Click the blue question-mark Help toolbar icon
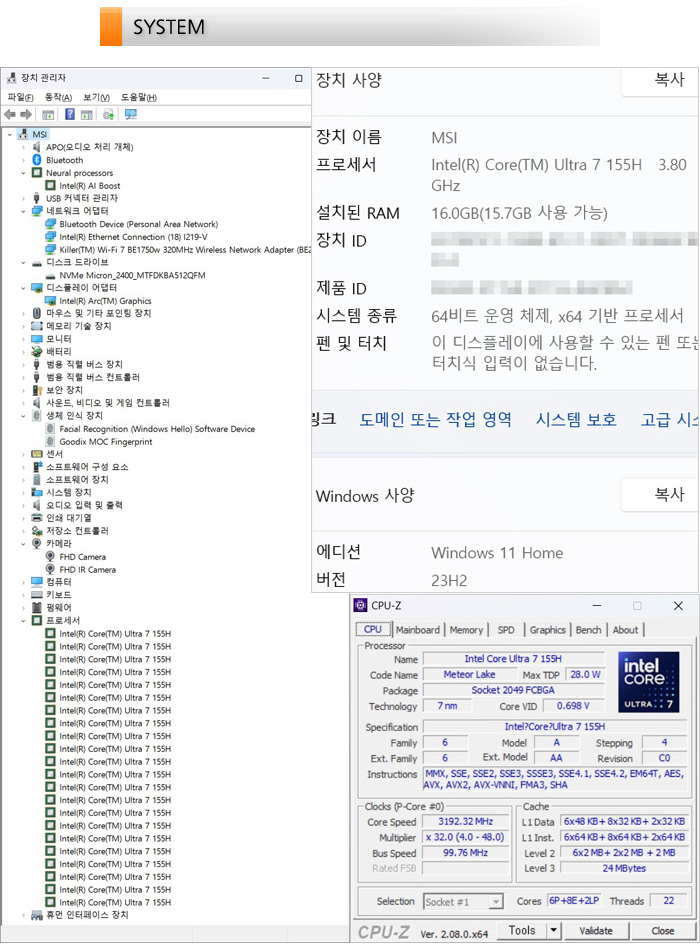Image resolution: width=700 pixels, height=948 pixels. click(x=70, y=114)
